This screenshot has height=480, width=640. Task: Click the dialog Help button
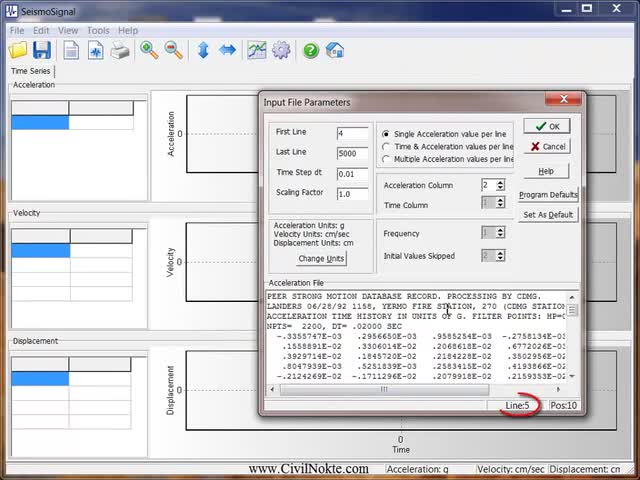coord(546,171)
